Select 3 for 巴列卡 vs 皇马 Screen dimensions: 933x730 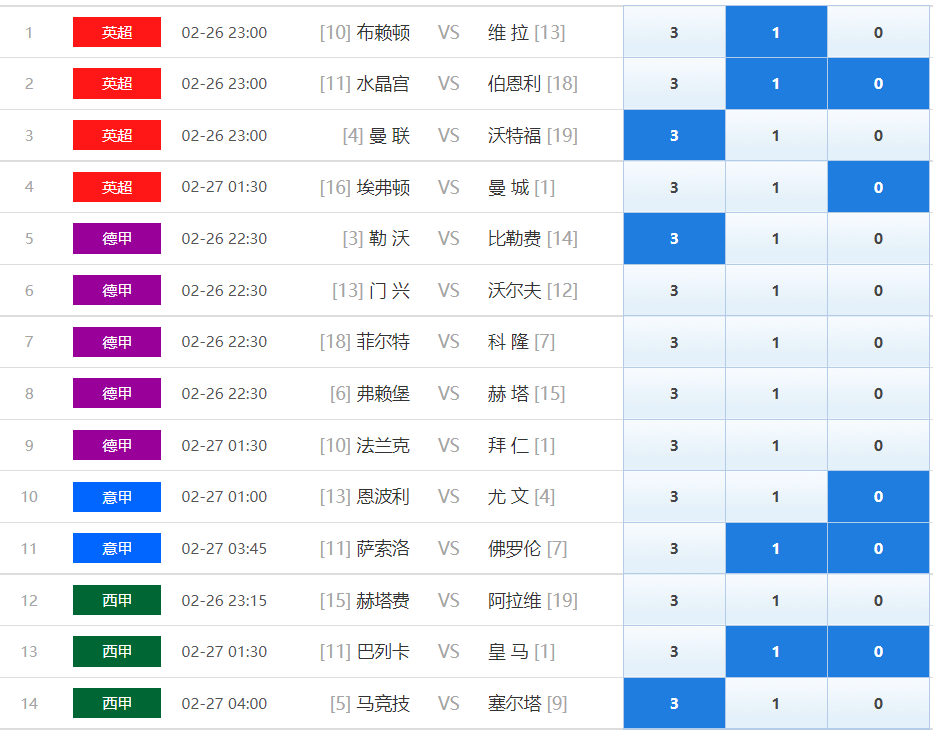click(x=674, y=651)
